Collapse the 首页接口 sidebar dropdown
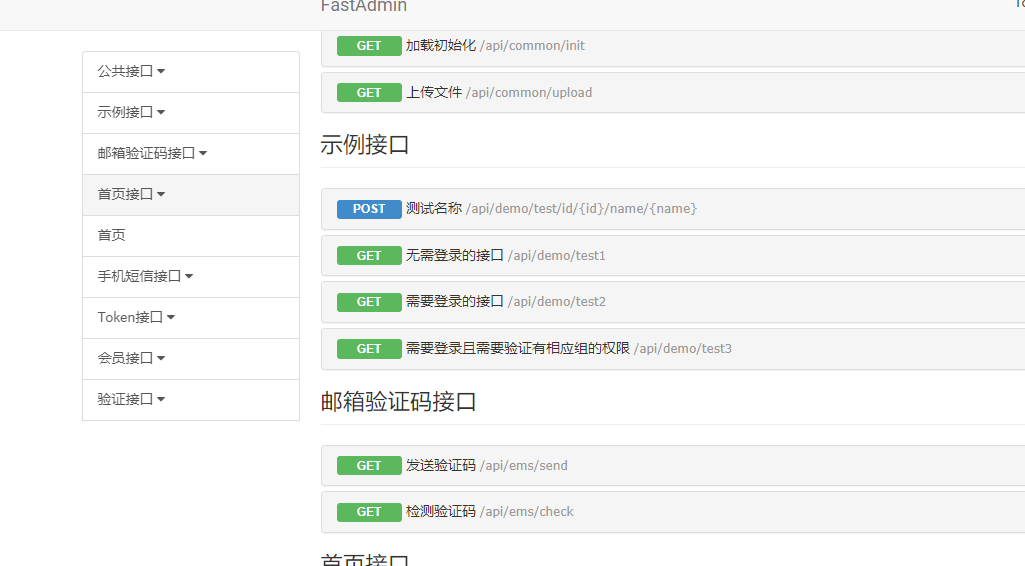Image resolution: width=1025 pixels, height=566 pixels. tap(131, 195)
